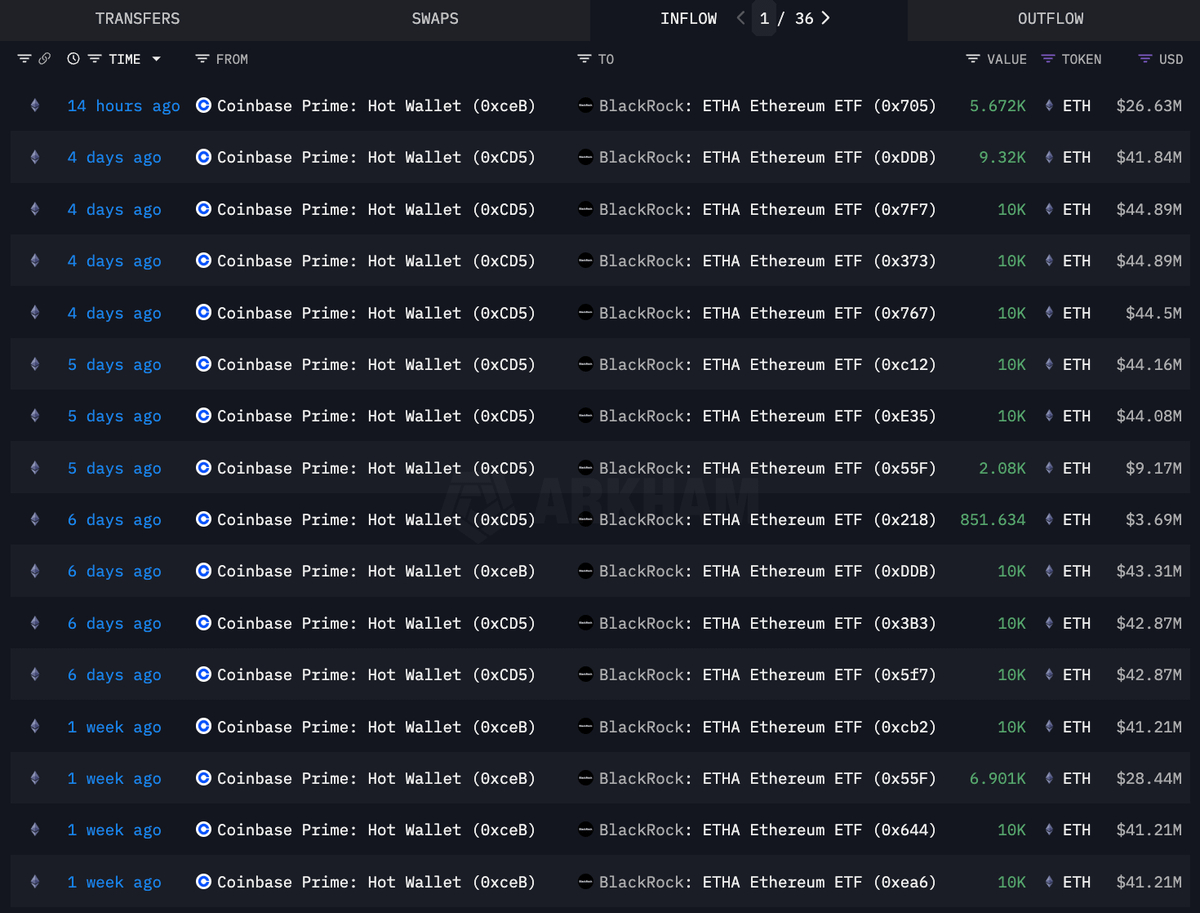Click Coinbase logo on the 0x644 row
The height and width of the screenshot is (913, 1200).
204,830
